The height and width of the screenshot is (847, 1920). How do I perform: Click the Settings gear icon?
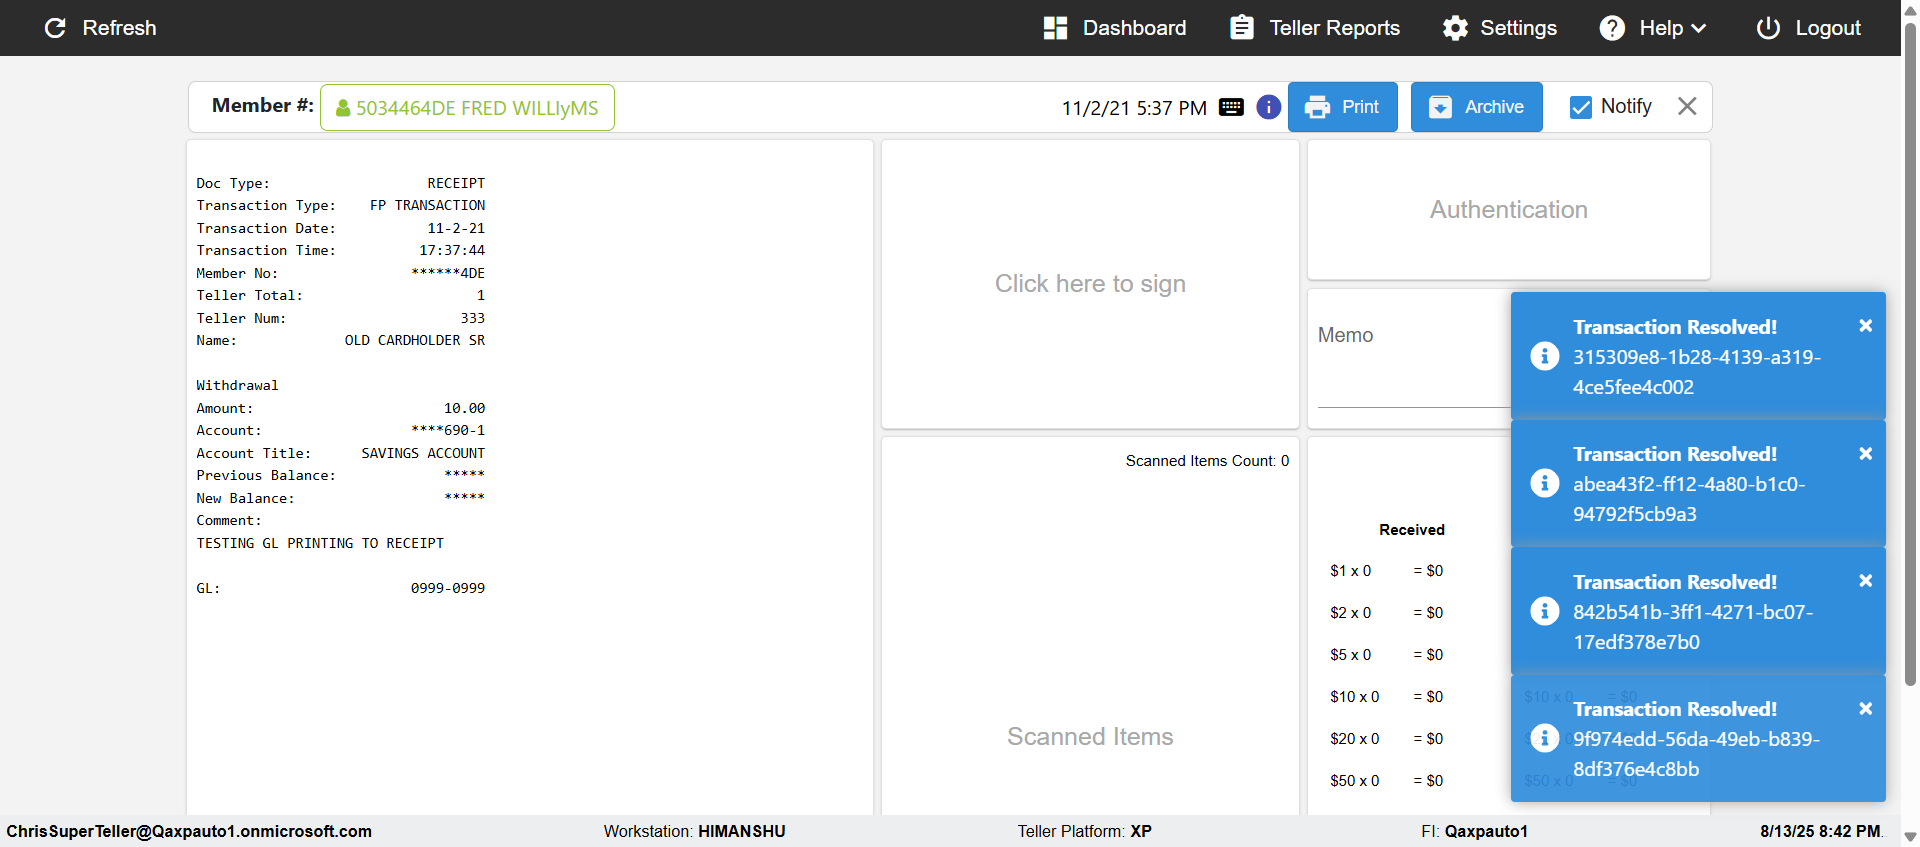coord(1455,28)
